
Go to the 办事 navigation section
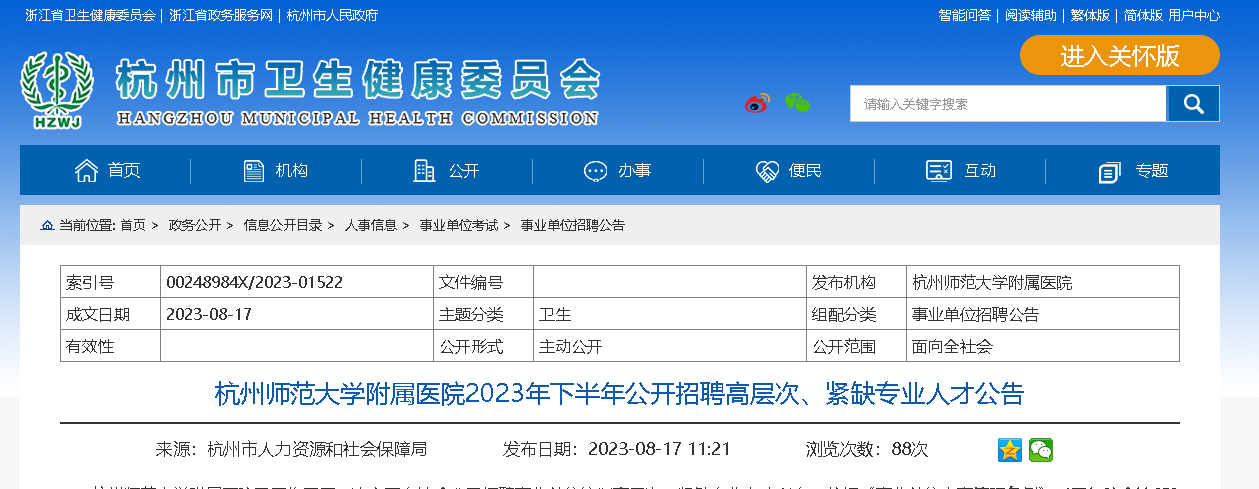tap(618, 171)
